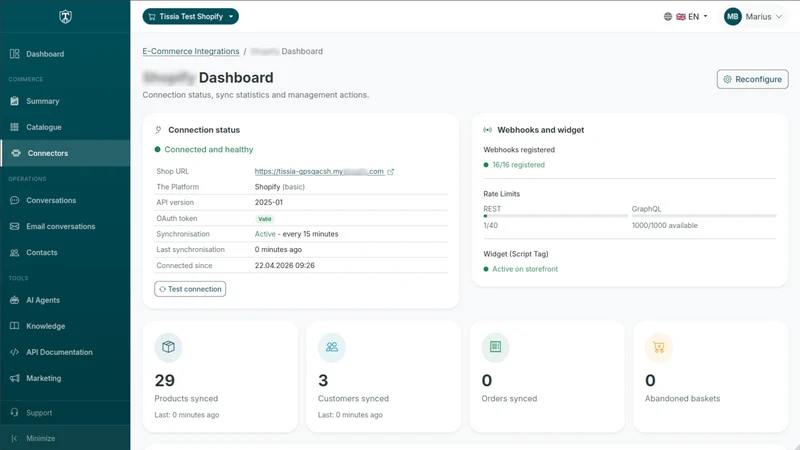Click the API version value 2025-01
The image size is (800, 450).
[x=269, y=203]
